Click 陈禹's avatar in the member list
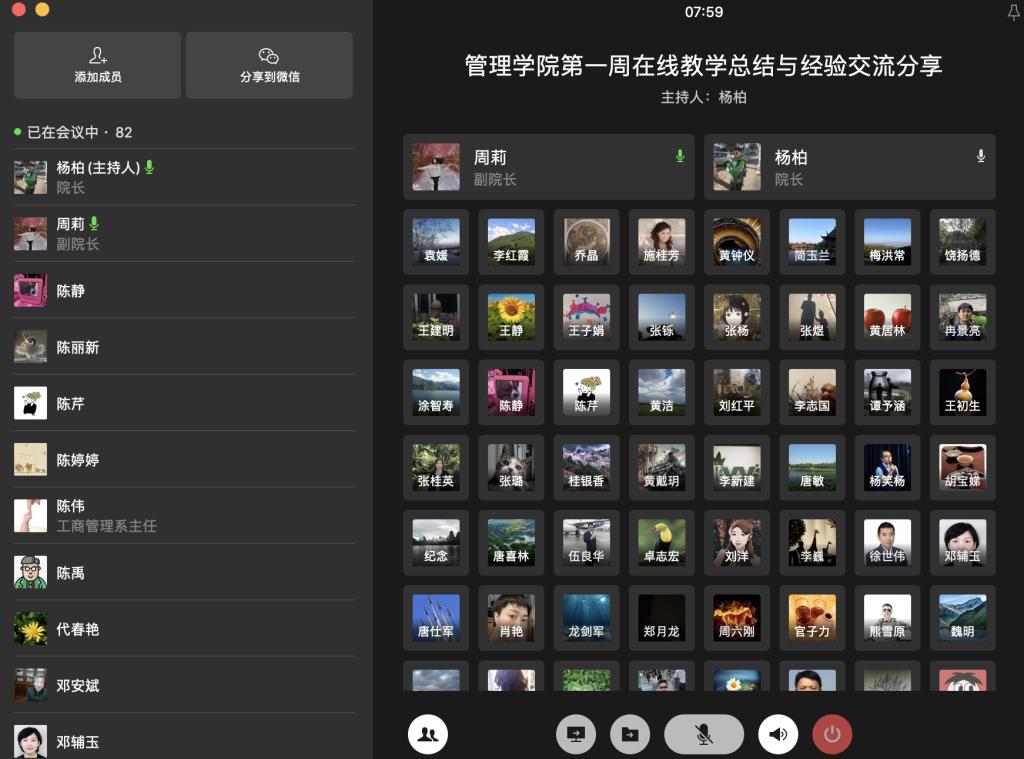Viewport: 1024px width, 759px height. pos(30,572)
